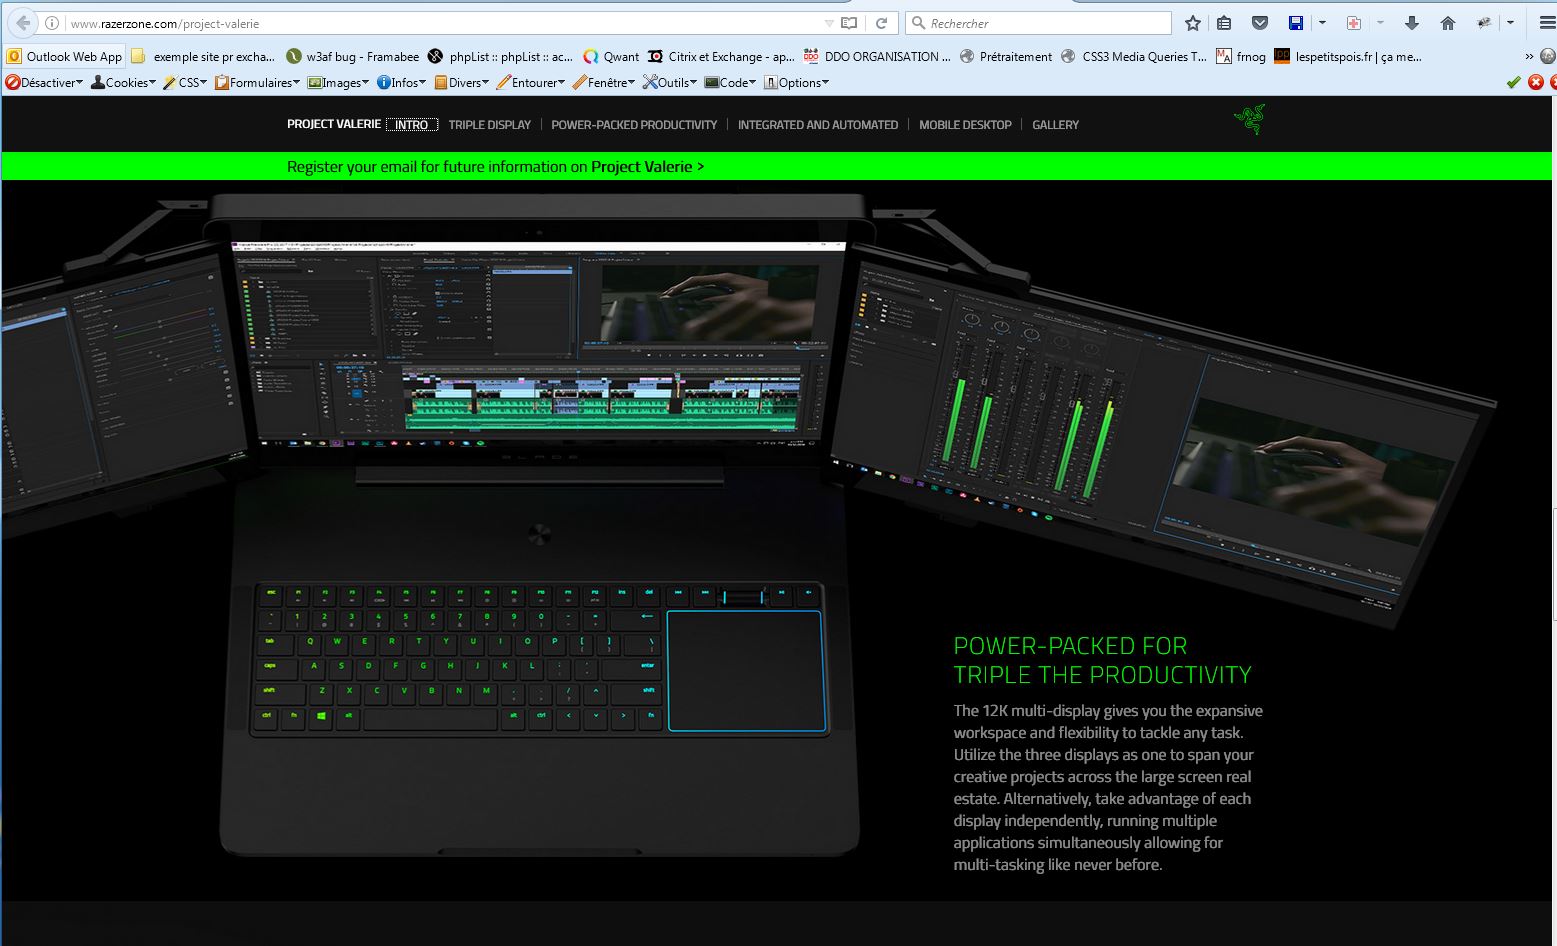The height and width of the screenshot is (946, 1557).
Task: Open the lespetitspois.fr bookmark
Action: tap(1348, 57)
